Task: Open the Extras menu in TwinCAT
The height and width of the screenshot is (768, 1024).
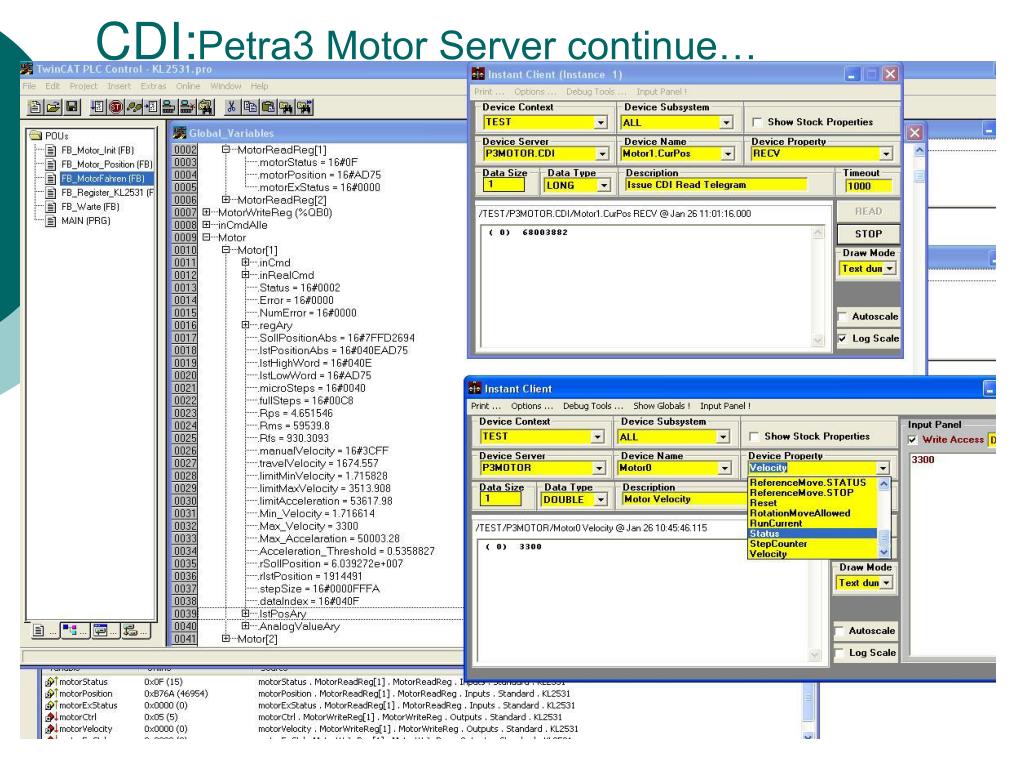Action: click(153, 86)
